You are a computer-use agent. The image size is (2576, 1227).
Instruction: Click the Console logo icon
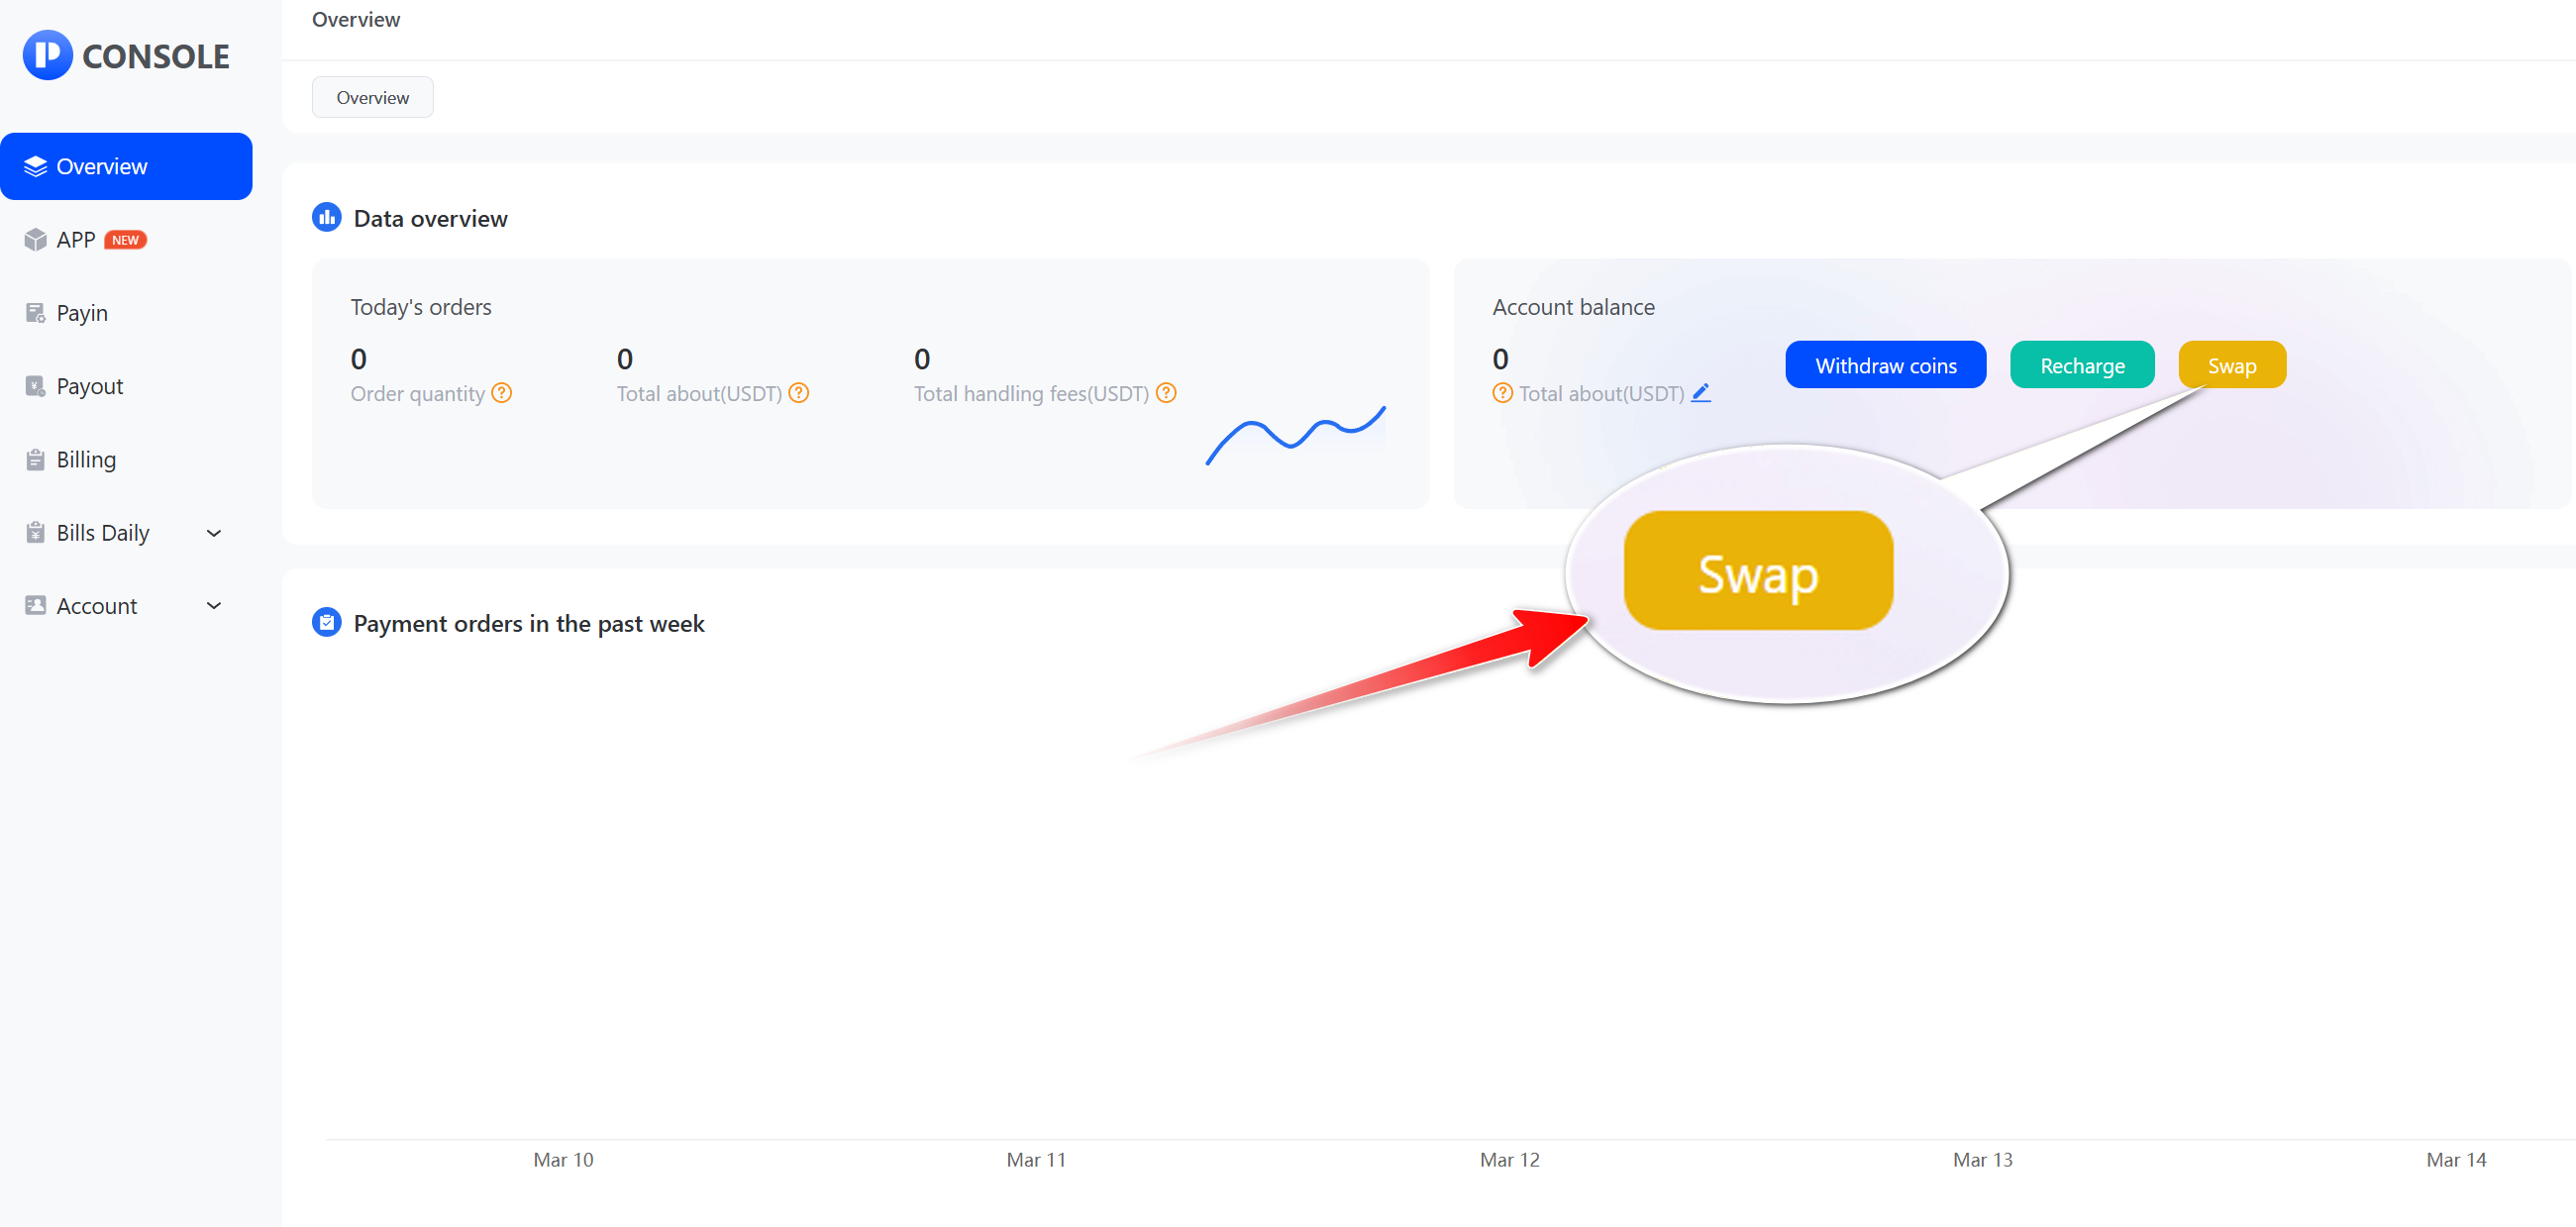(x=47, y=55)
